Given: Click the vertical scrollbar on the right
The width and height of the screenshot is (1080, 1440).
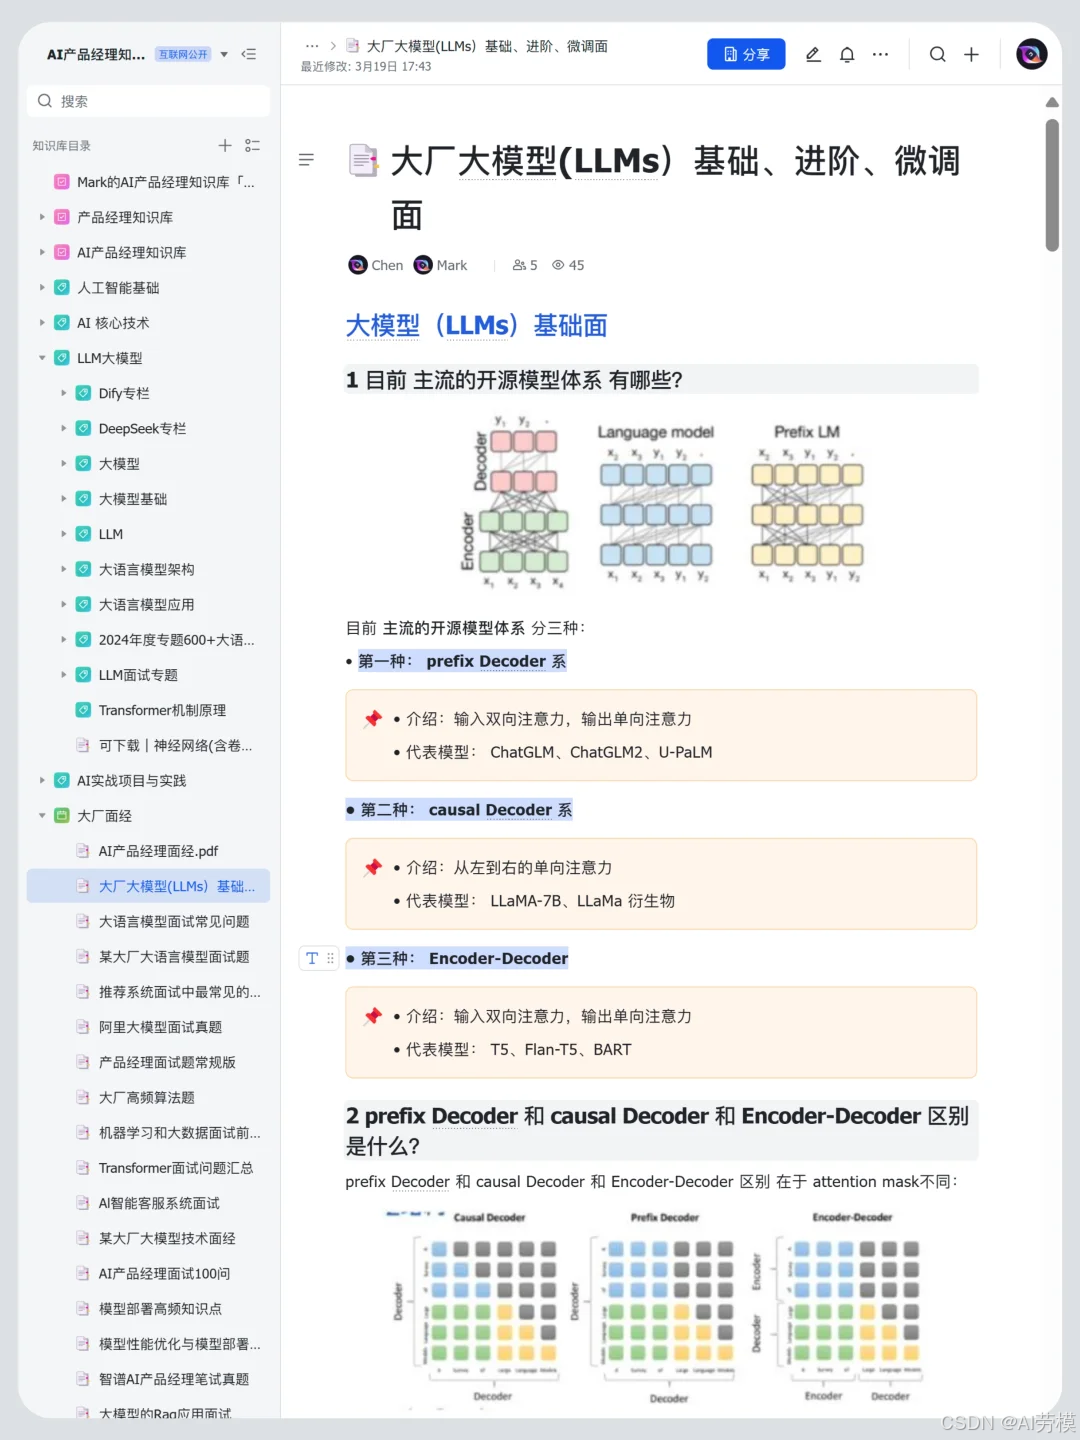Looking at the screenshot, I should 1053,180.
